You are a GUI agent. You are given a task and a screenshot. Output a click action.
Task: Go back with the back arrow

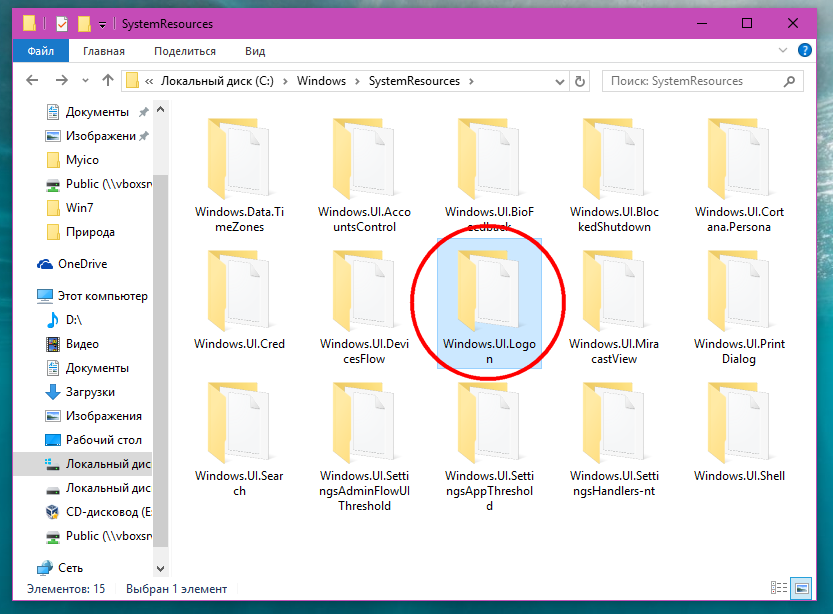click(32, 81)
